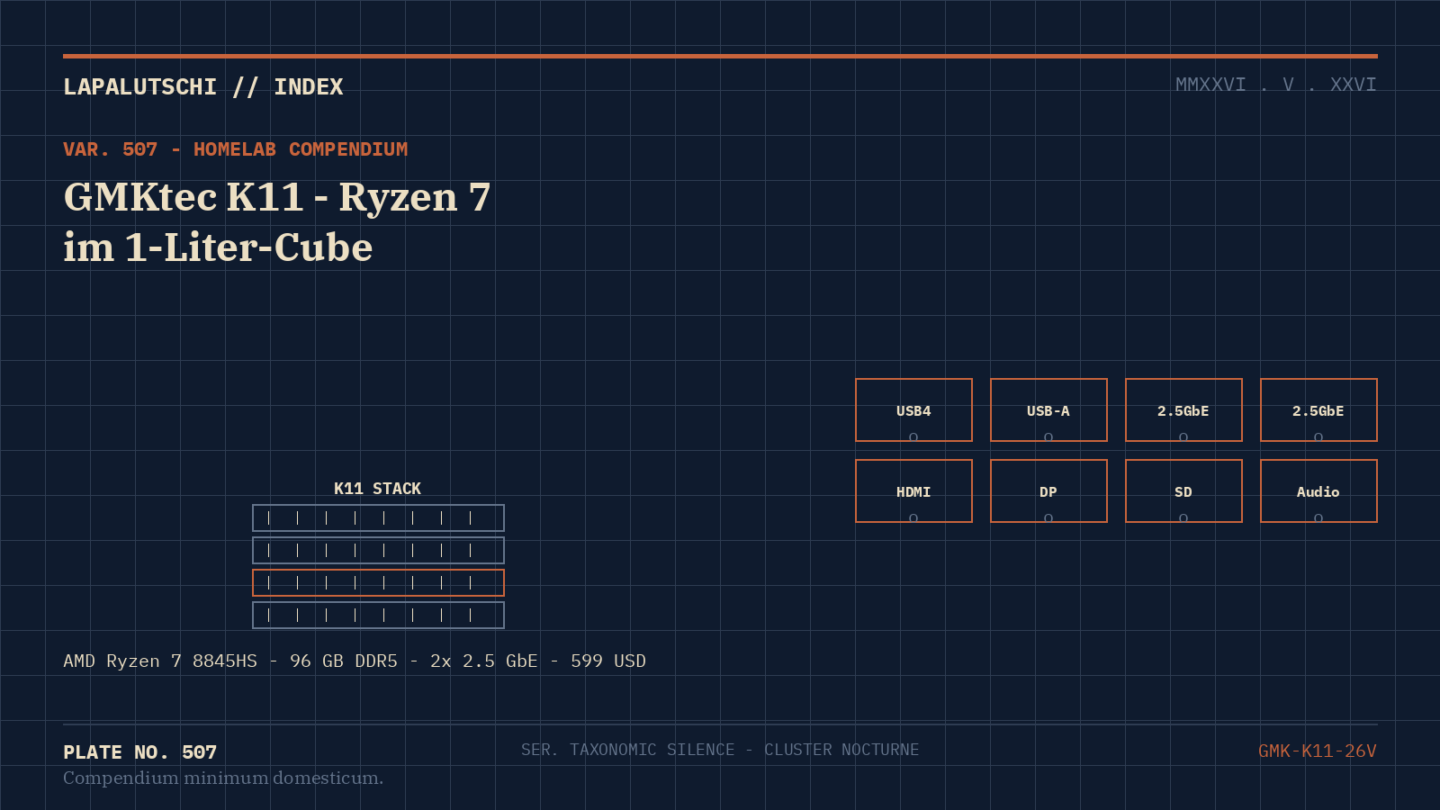Click the date MMXXVI . V . XXVI

(x=1276, y=85)
